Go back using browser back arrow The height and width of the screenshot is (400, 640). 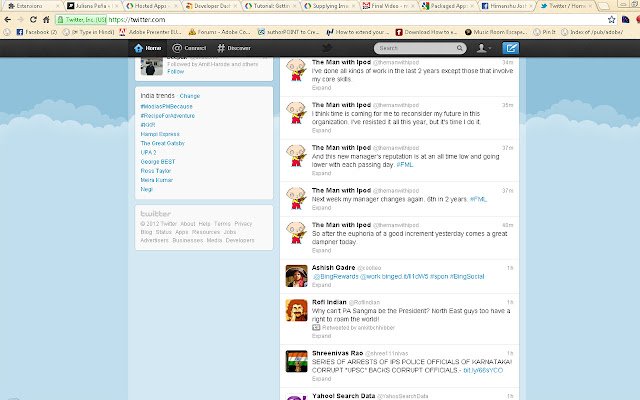pos(8,19)
